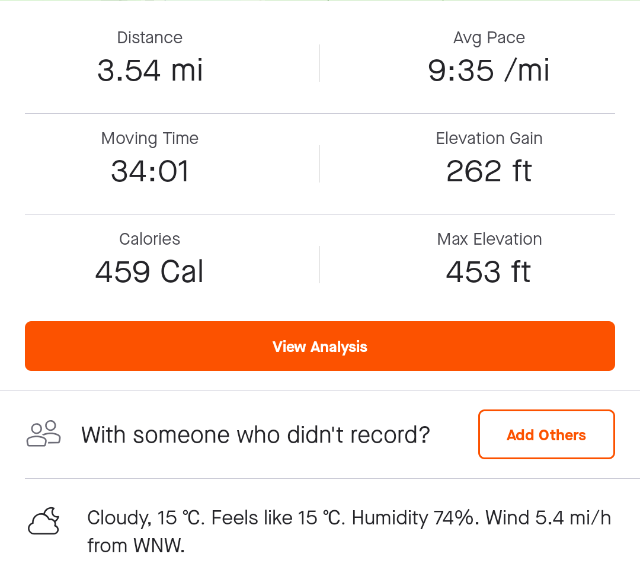The image size is (640, 573).
Task: Click the Moving Time label
Action: point(150,139)
